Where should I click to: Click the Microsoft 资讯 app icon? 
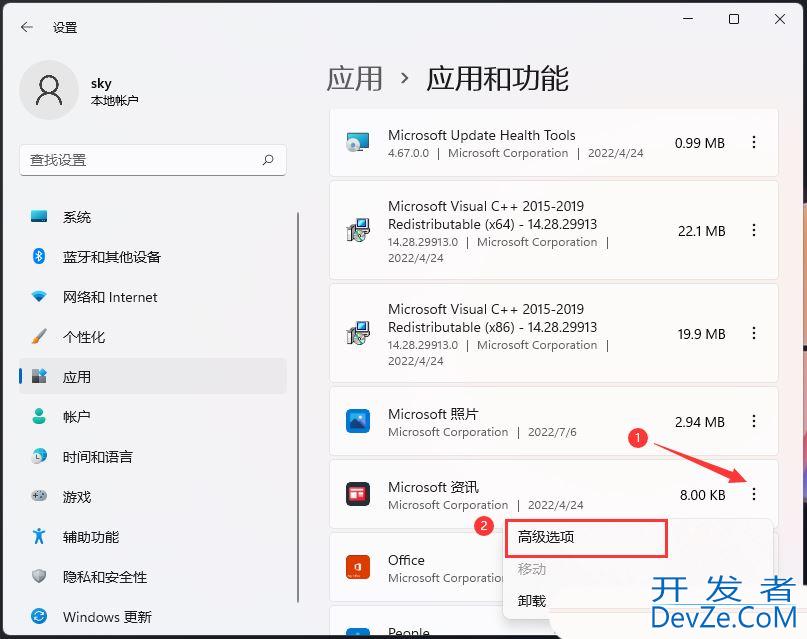tap(358, 494)
